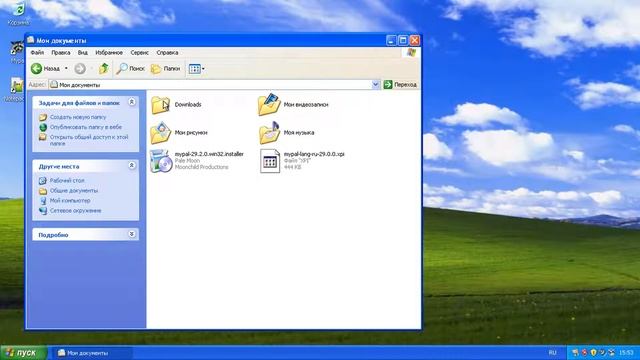The width and height of the screenshot is (640, 360).
Task: Click the globe publish-folder icon
Action: pos(43,127)
